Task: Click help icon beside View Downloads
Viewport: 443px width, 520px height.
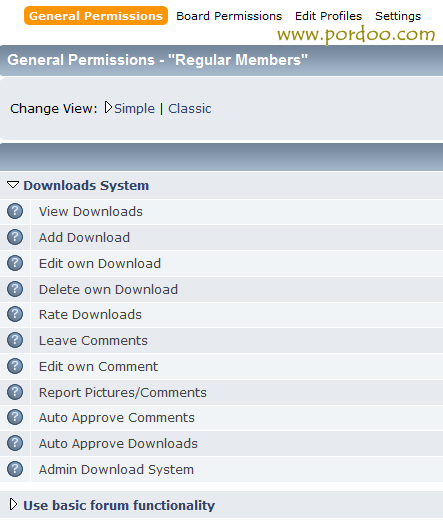Action: click(x=15, y=211)
